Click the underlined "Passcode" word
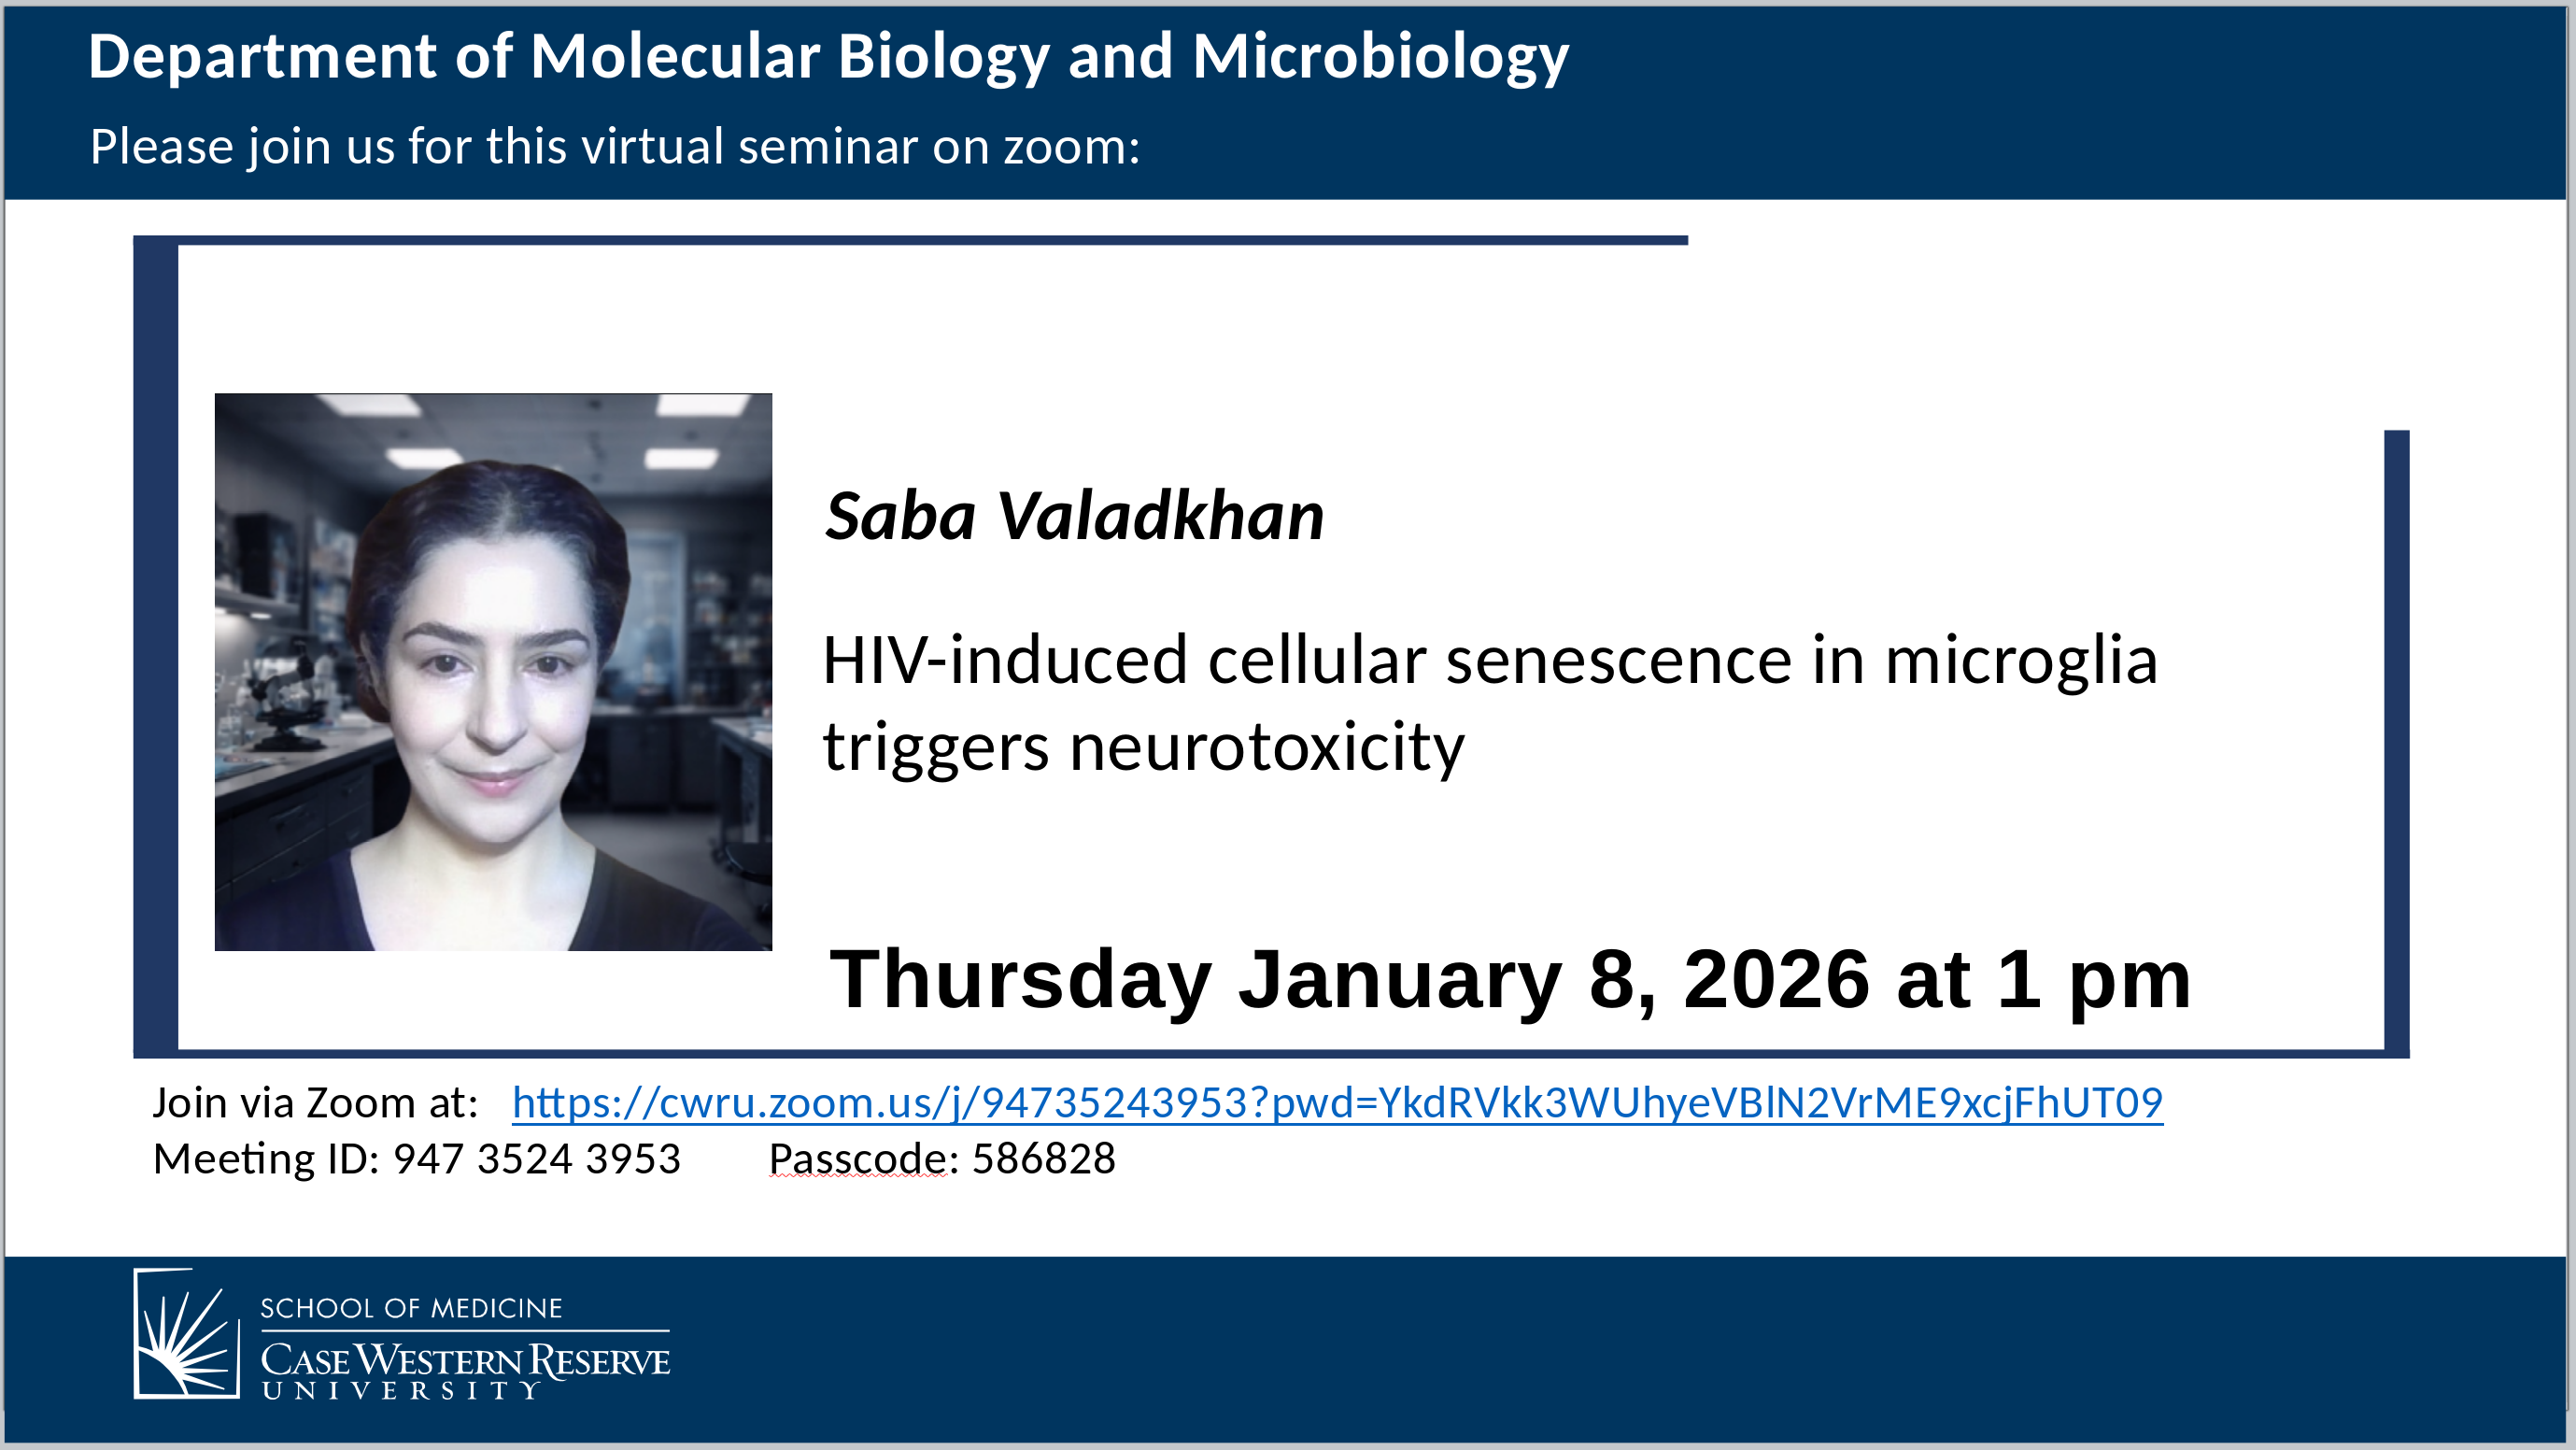Viewport: 2576px width, 1450px height. click(x=862, y=1159)
